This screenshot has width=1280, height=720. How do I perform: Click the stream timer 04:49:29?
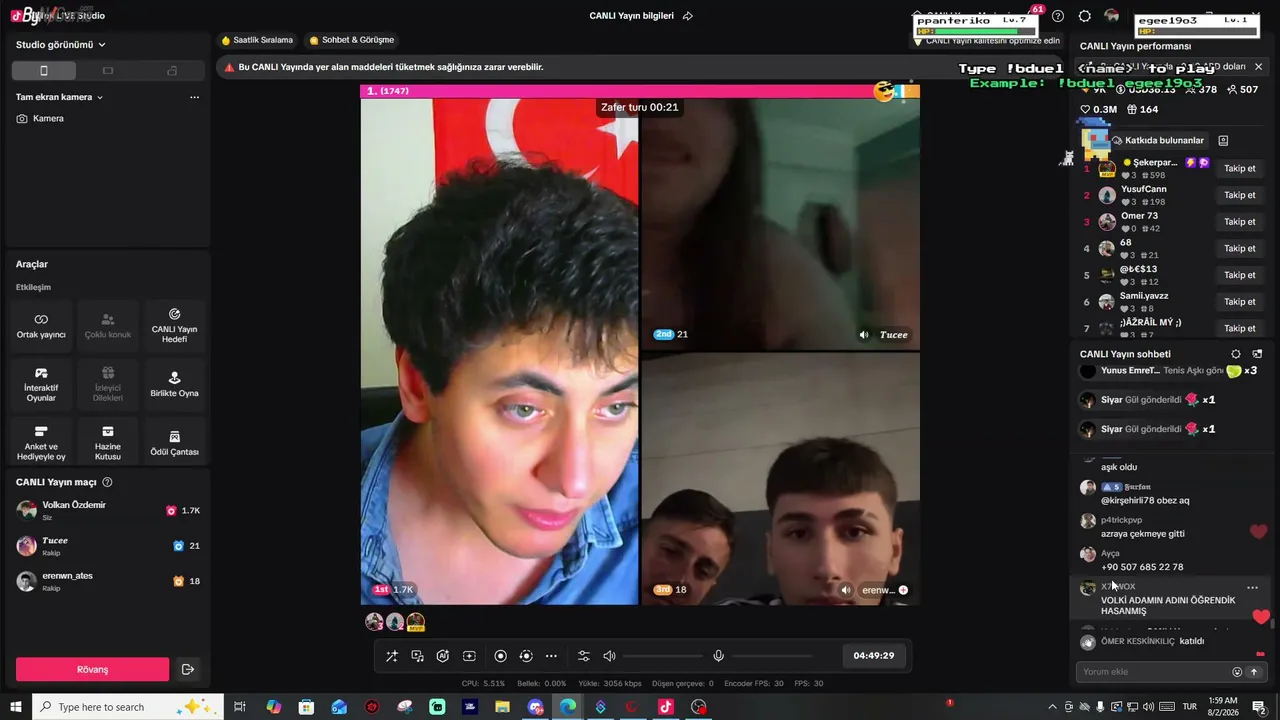pyautogui.click(x=874, y=656)
